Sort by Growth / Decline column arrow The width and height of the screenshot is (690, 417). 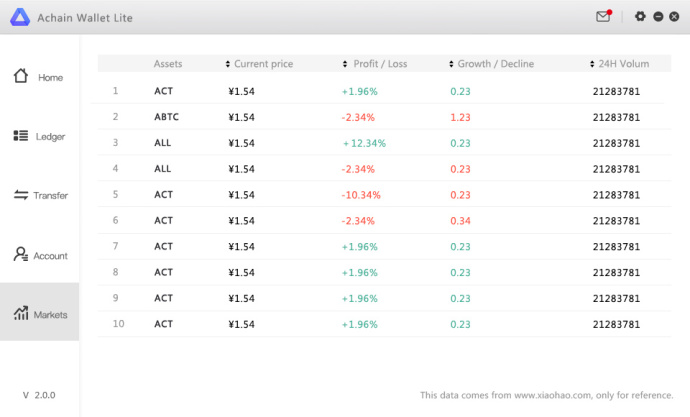(x=452, y=64)
